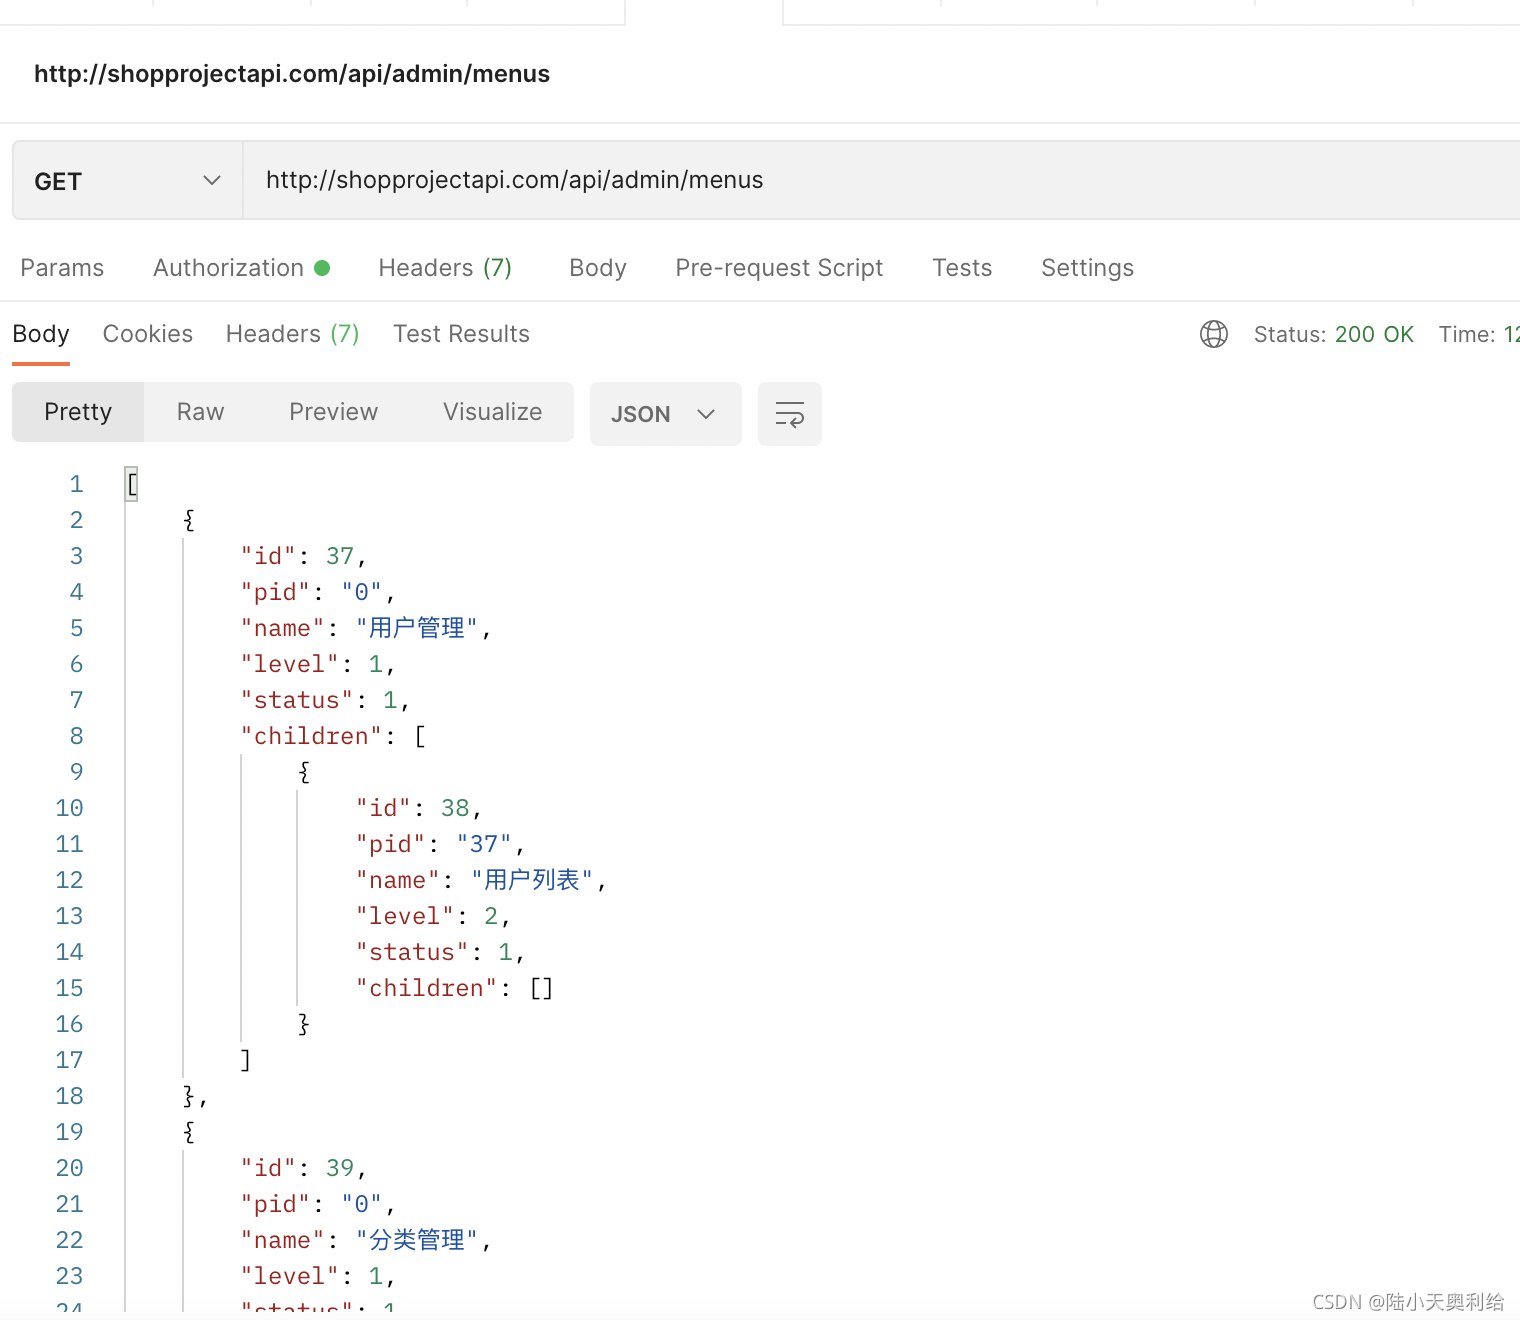This screenshot has width=1520, height=1320.
Task: Collapse the object at line 2
Action: (x=189, y=520)
